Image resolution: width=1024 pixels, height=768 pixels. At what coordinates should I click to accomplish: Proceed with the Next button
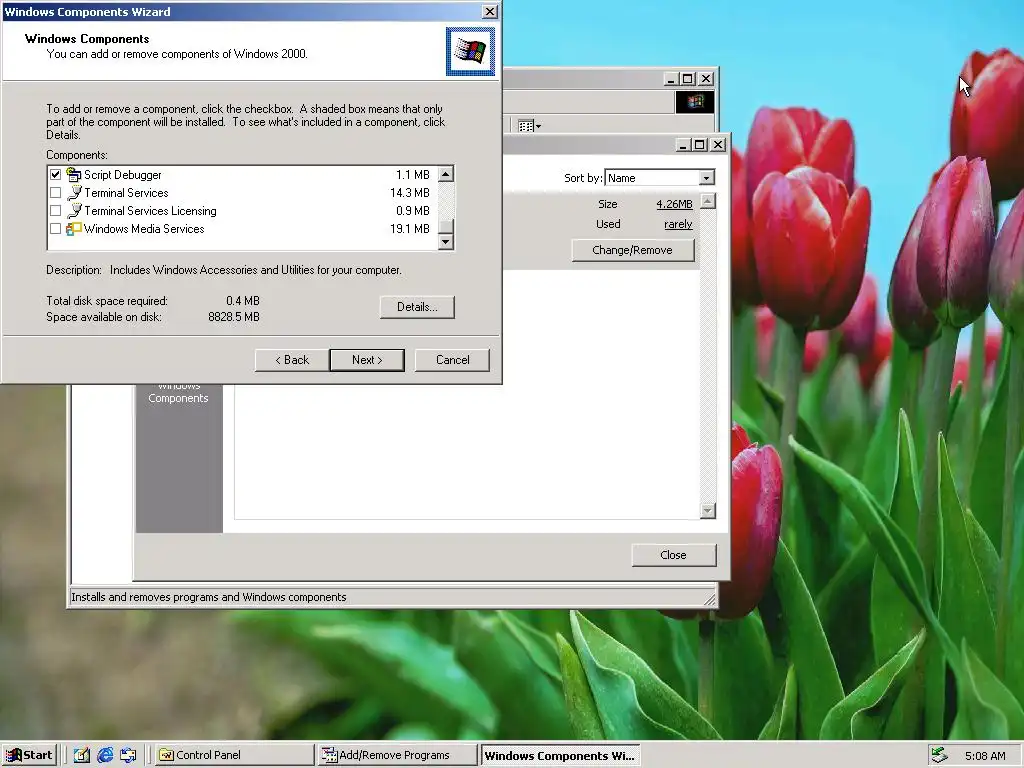367,360
